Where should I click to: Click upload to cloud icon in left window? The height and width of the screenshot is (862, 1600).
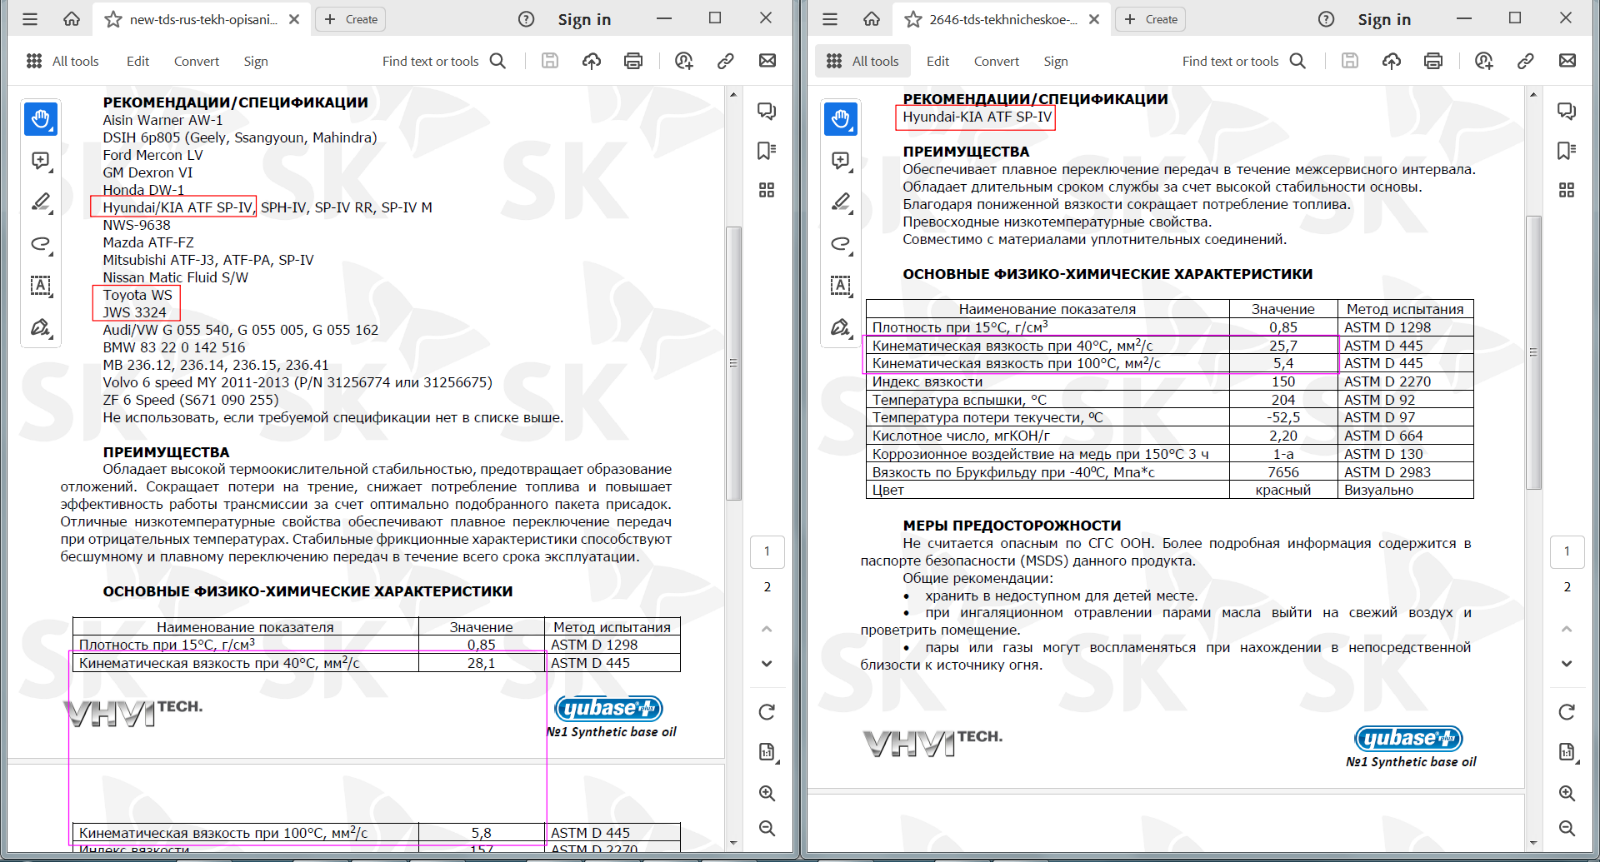point(592,61)
